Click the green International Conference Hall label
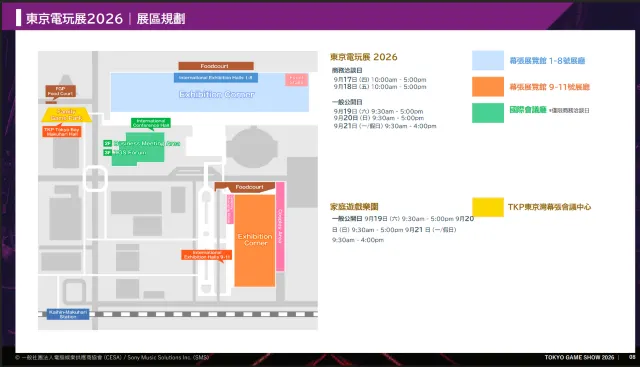This screenshot has width=640, height=367. pos(151,123)
